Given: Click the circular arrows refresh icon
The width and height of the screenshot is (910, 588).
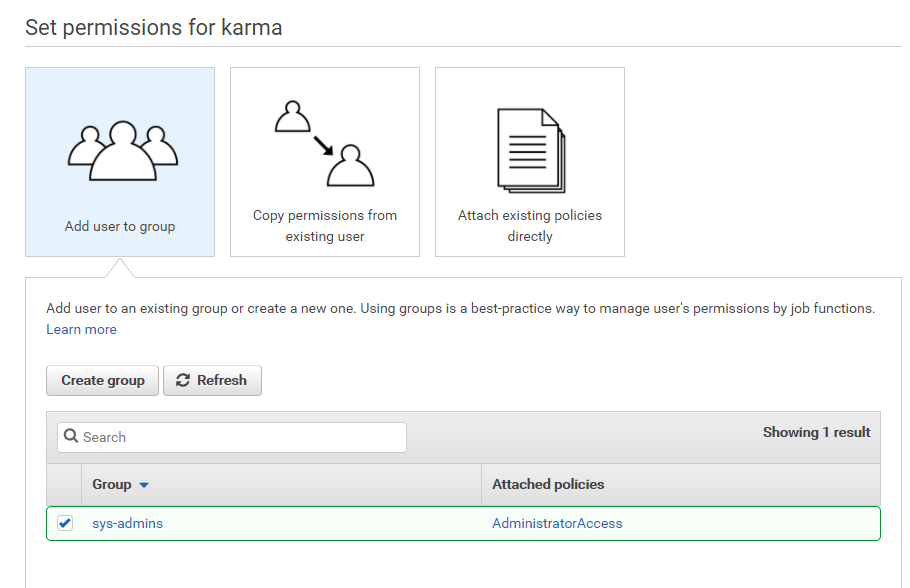Looking at the screenshot, I should (x=183, y=380).
